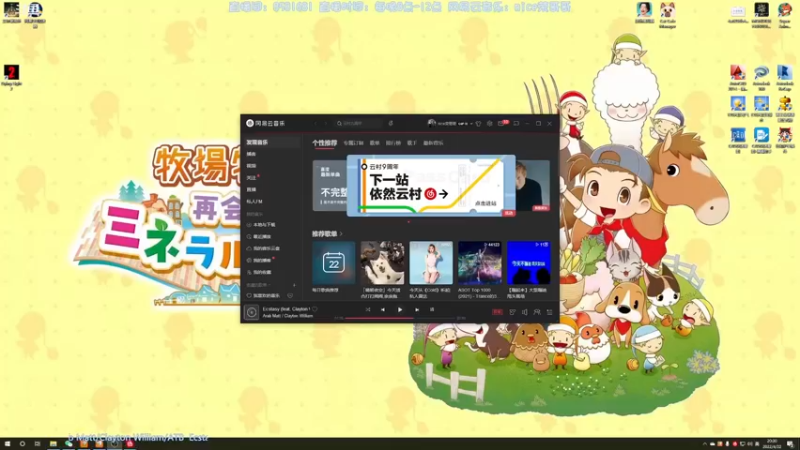The image size is (800, 450).
Task: Add a new playlist with plus icon
Action: tap(294, 285)
